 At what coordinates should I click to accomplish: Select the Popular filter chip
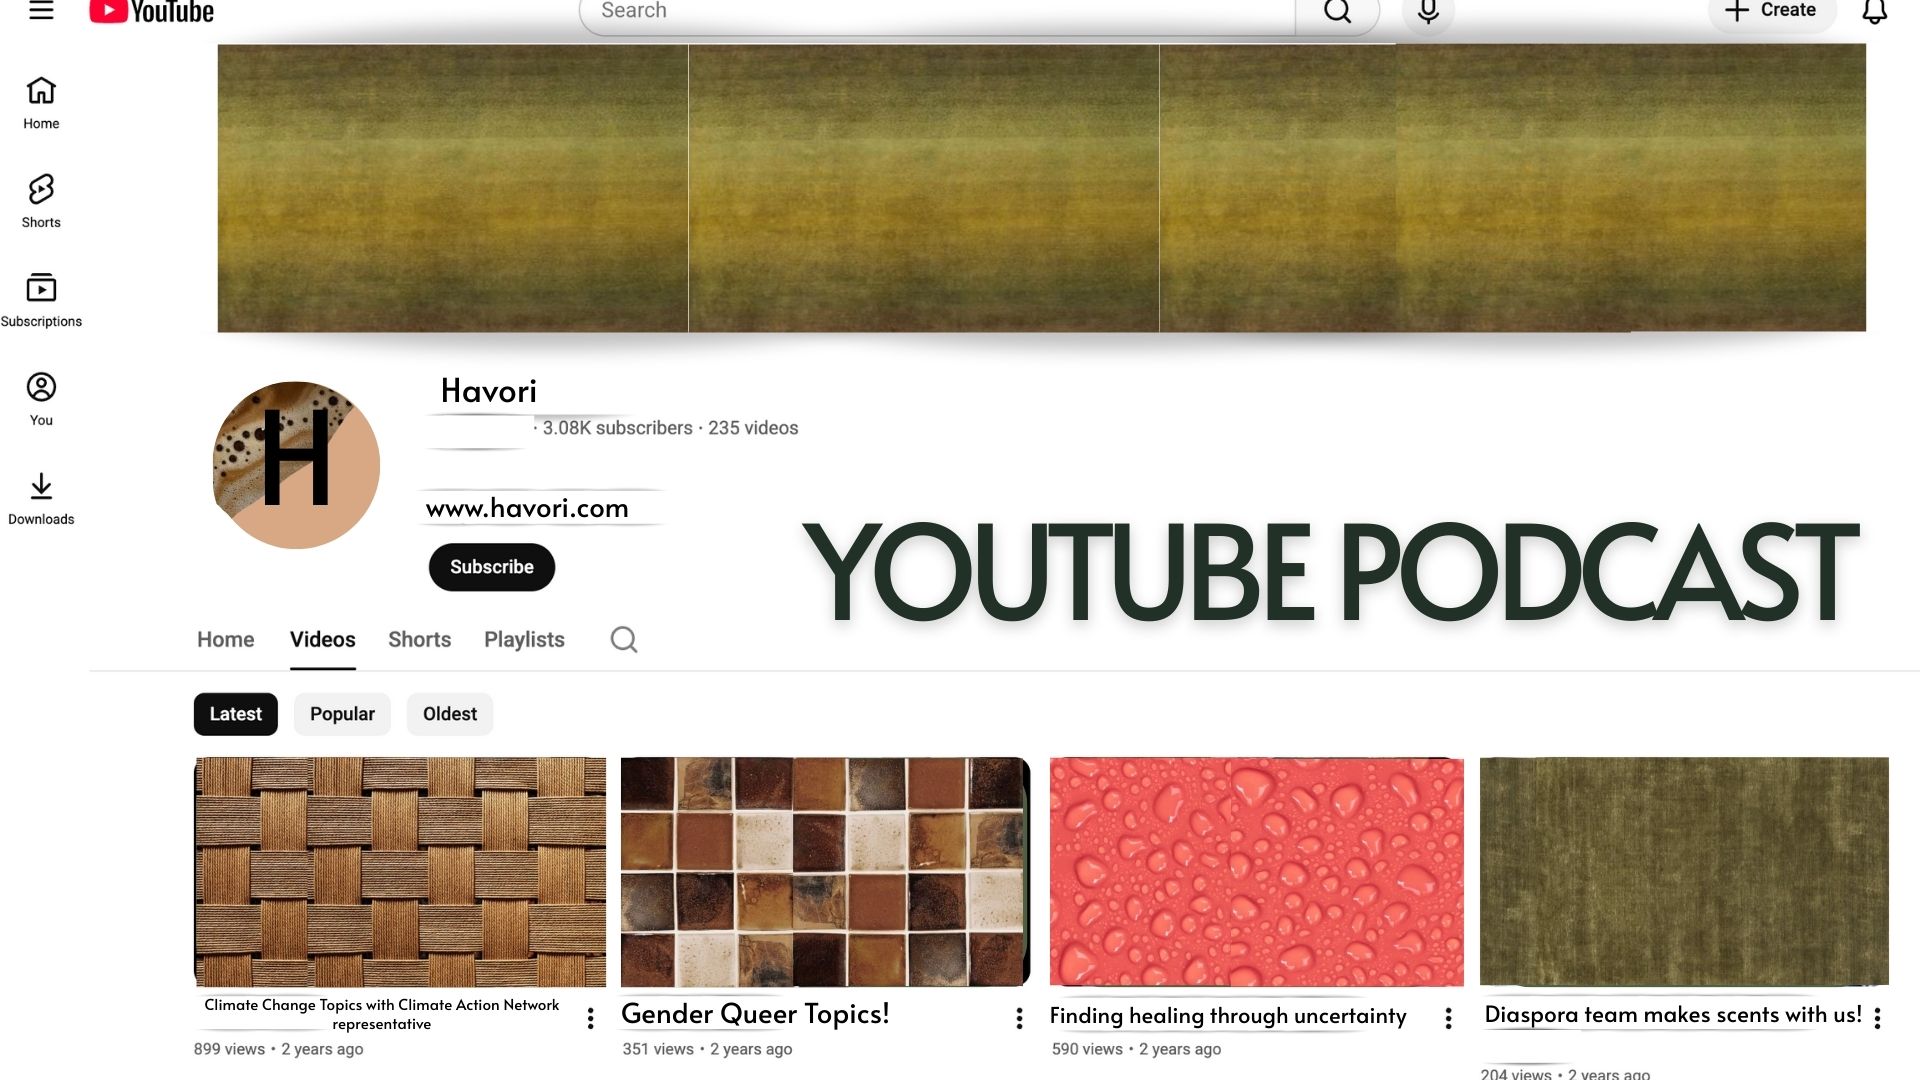click(x=342, y=714)
